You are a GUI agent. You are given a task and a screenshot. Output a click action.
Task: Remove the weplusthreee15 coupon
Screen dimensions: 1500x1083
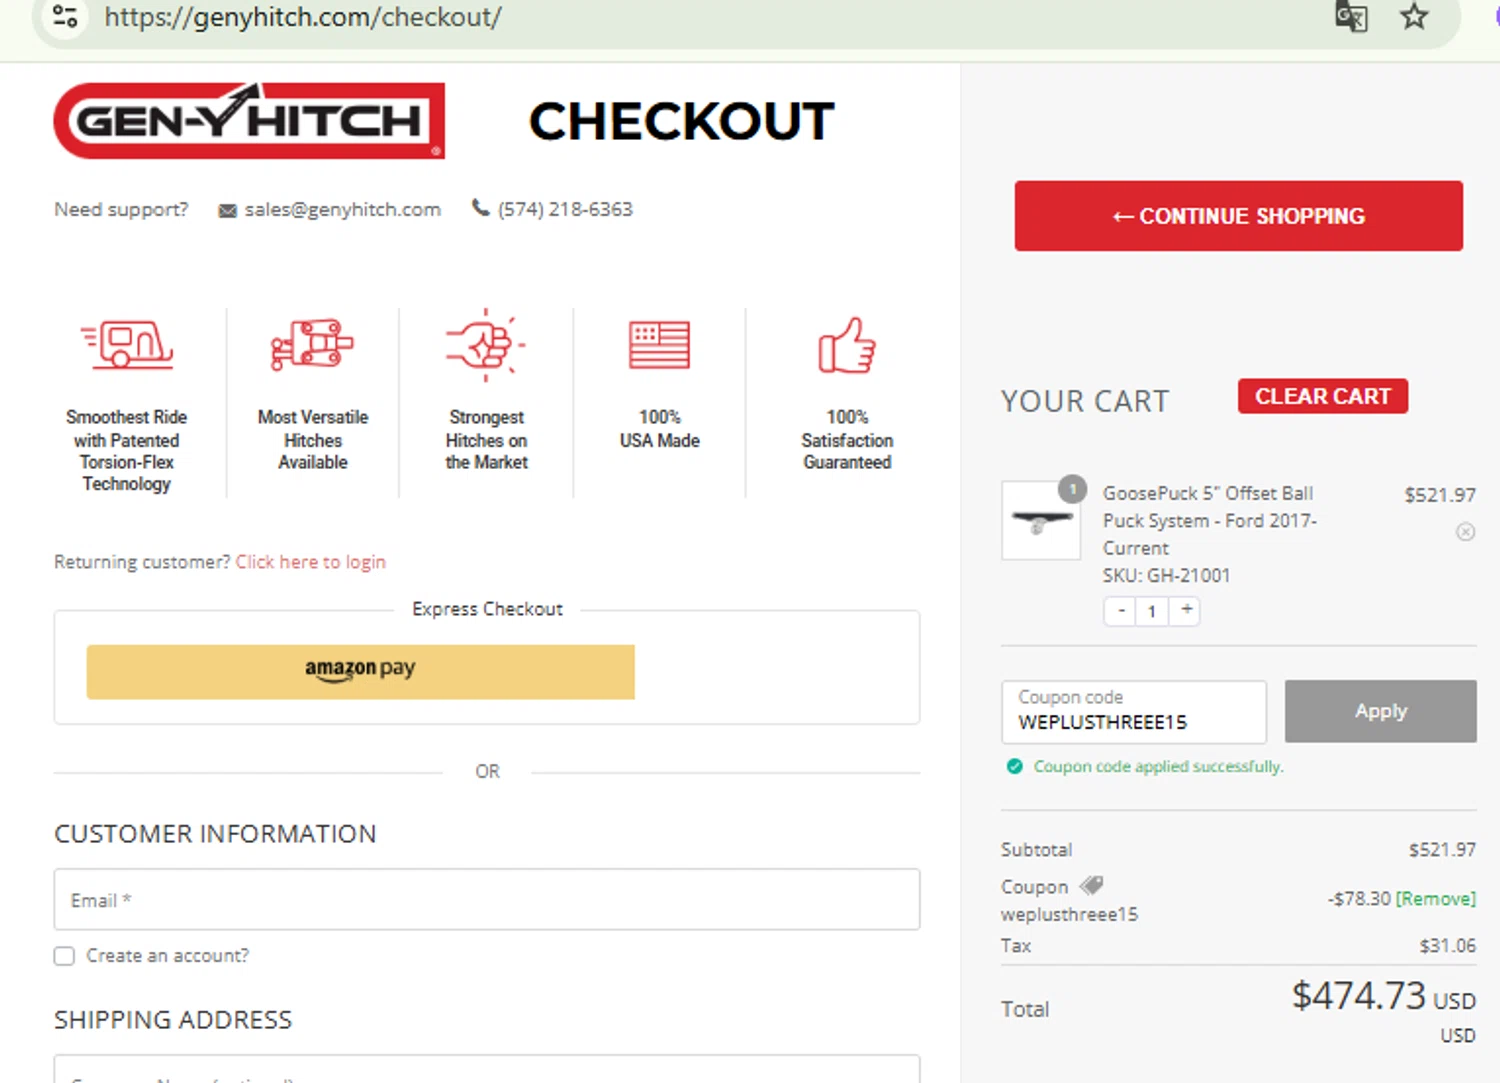coord(1436,899)
